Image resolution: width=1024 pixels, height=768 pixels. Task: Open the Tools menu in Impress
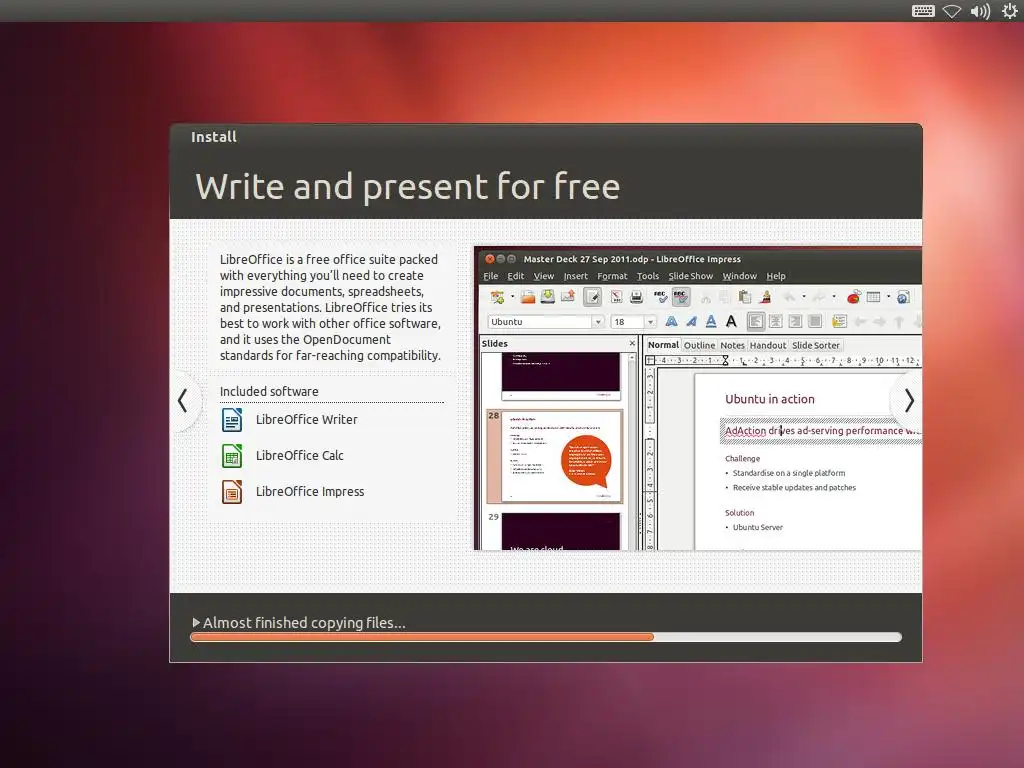tap(648, 276)
